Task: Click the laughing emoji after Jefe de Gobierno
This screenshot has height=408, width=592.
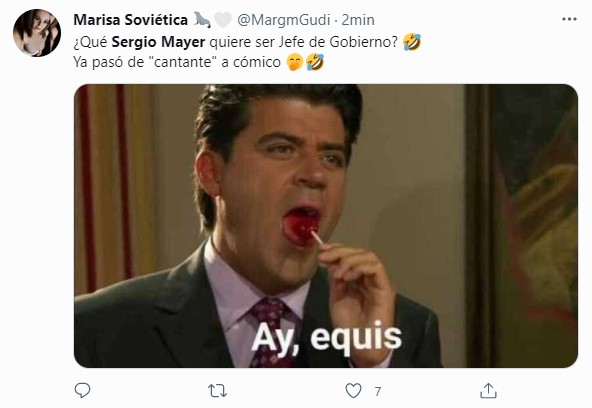Action: coord(412,42)
